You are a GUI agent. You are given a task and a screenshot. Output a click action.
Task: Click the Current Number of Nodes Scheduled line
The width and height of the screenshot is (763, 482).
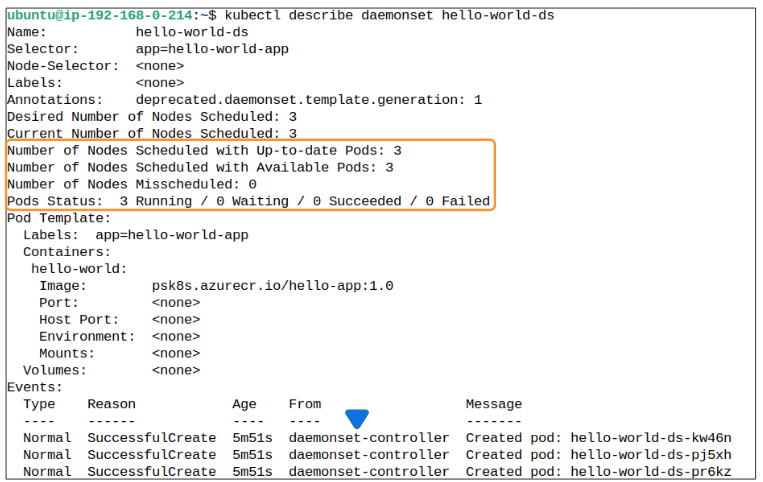click(x=152, y=133)
